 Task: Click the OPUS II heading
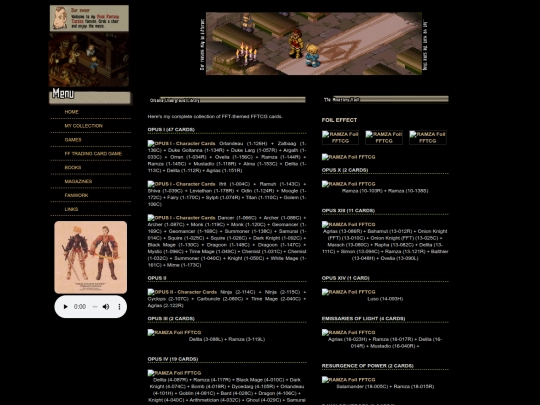pos(157,278)
